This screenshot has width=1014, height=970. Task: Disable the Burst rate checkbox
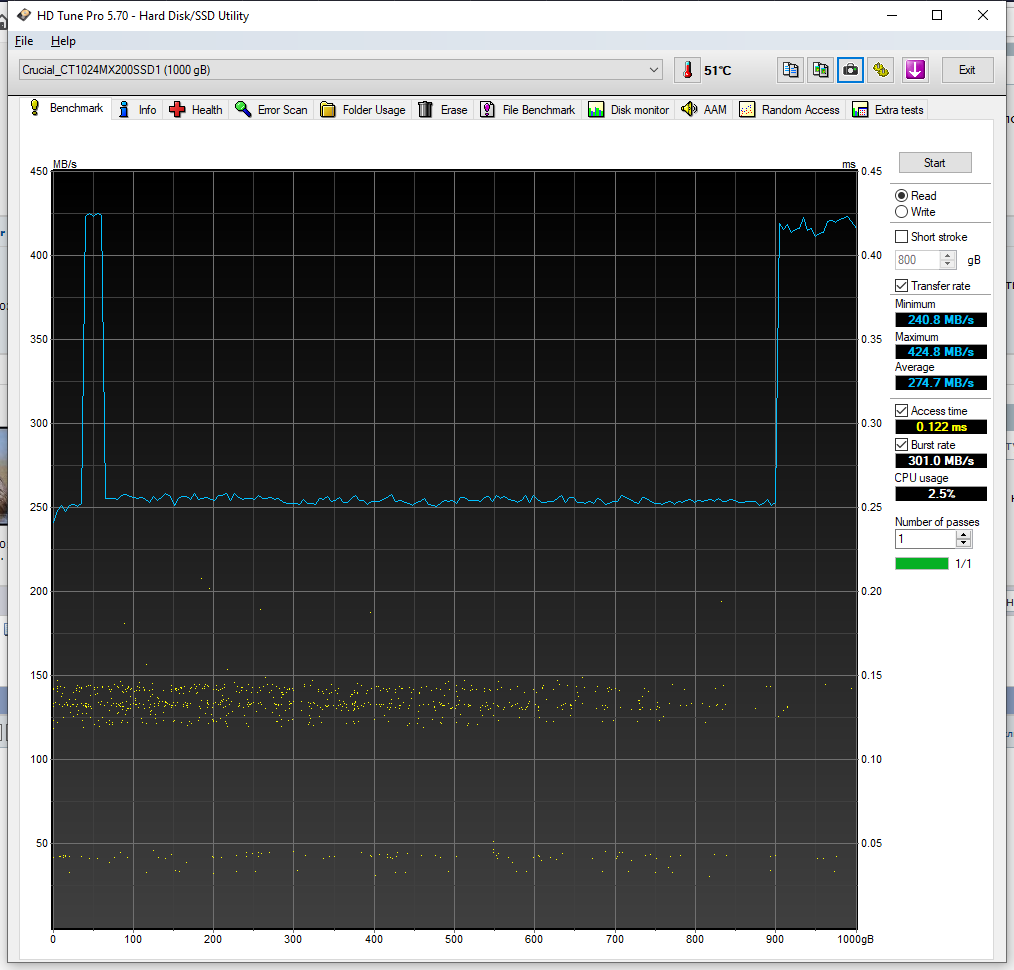pyautogui.click(x=902, y=445)
